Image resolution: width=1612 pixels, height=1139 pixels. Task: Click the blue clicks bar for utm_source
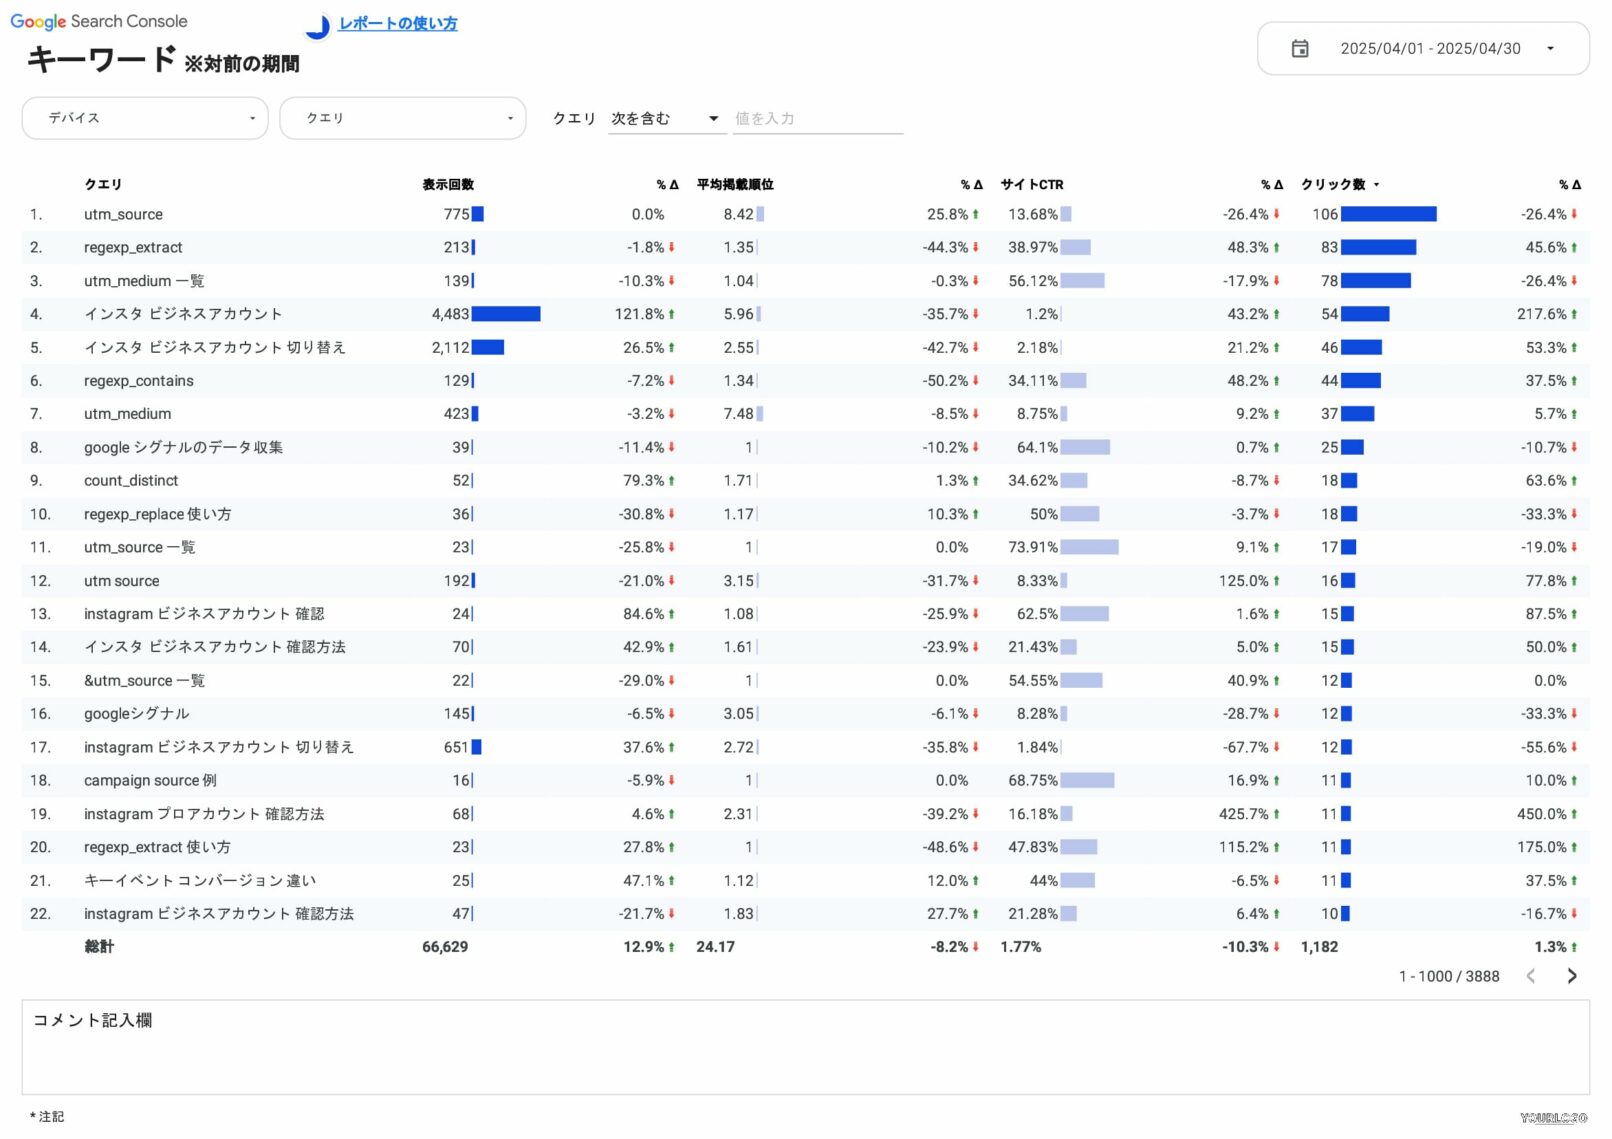(1388, 215)
